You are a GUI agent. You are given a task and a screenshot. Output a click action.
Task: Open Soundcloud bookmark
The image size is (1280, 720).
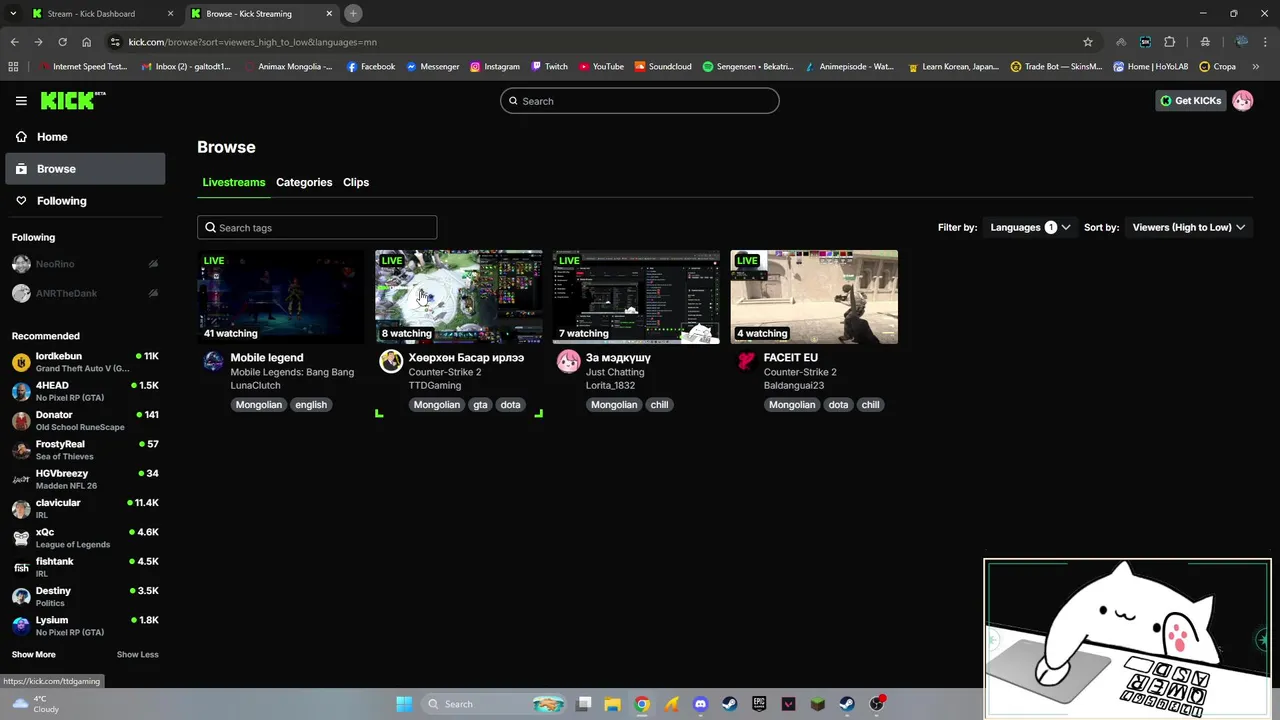tap(663, 67)
